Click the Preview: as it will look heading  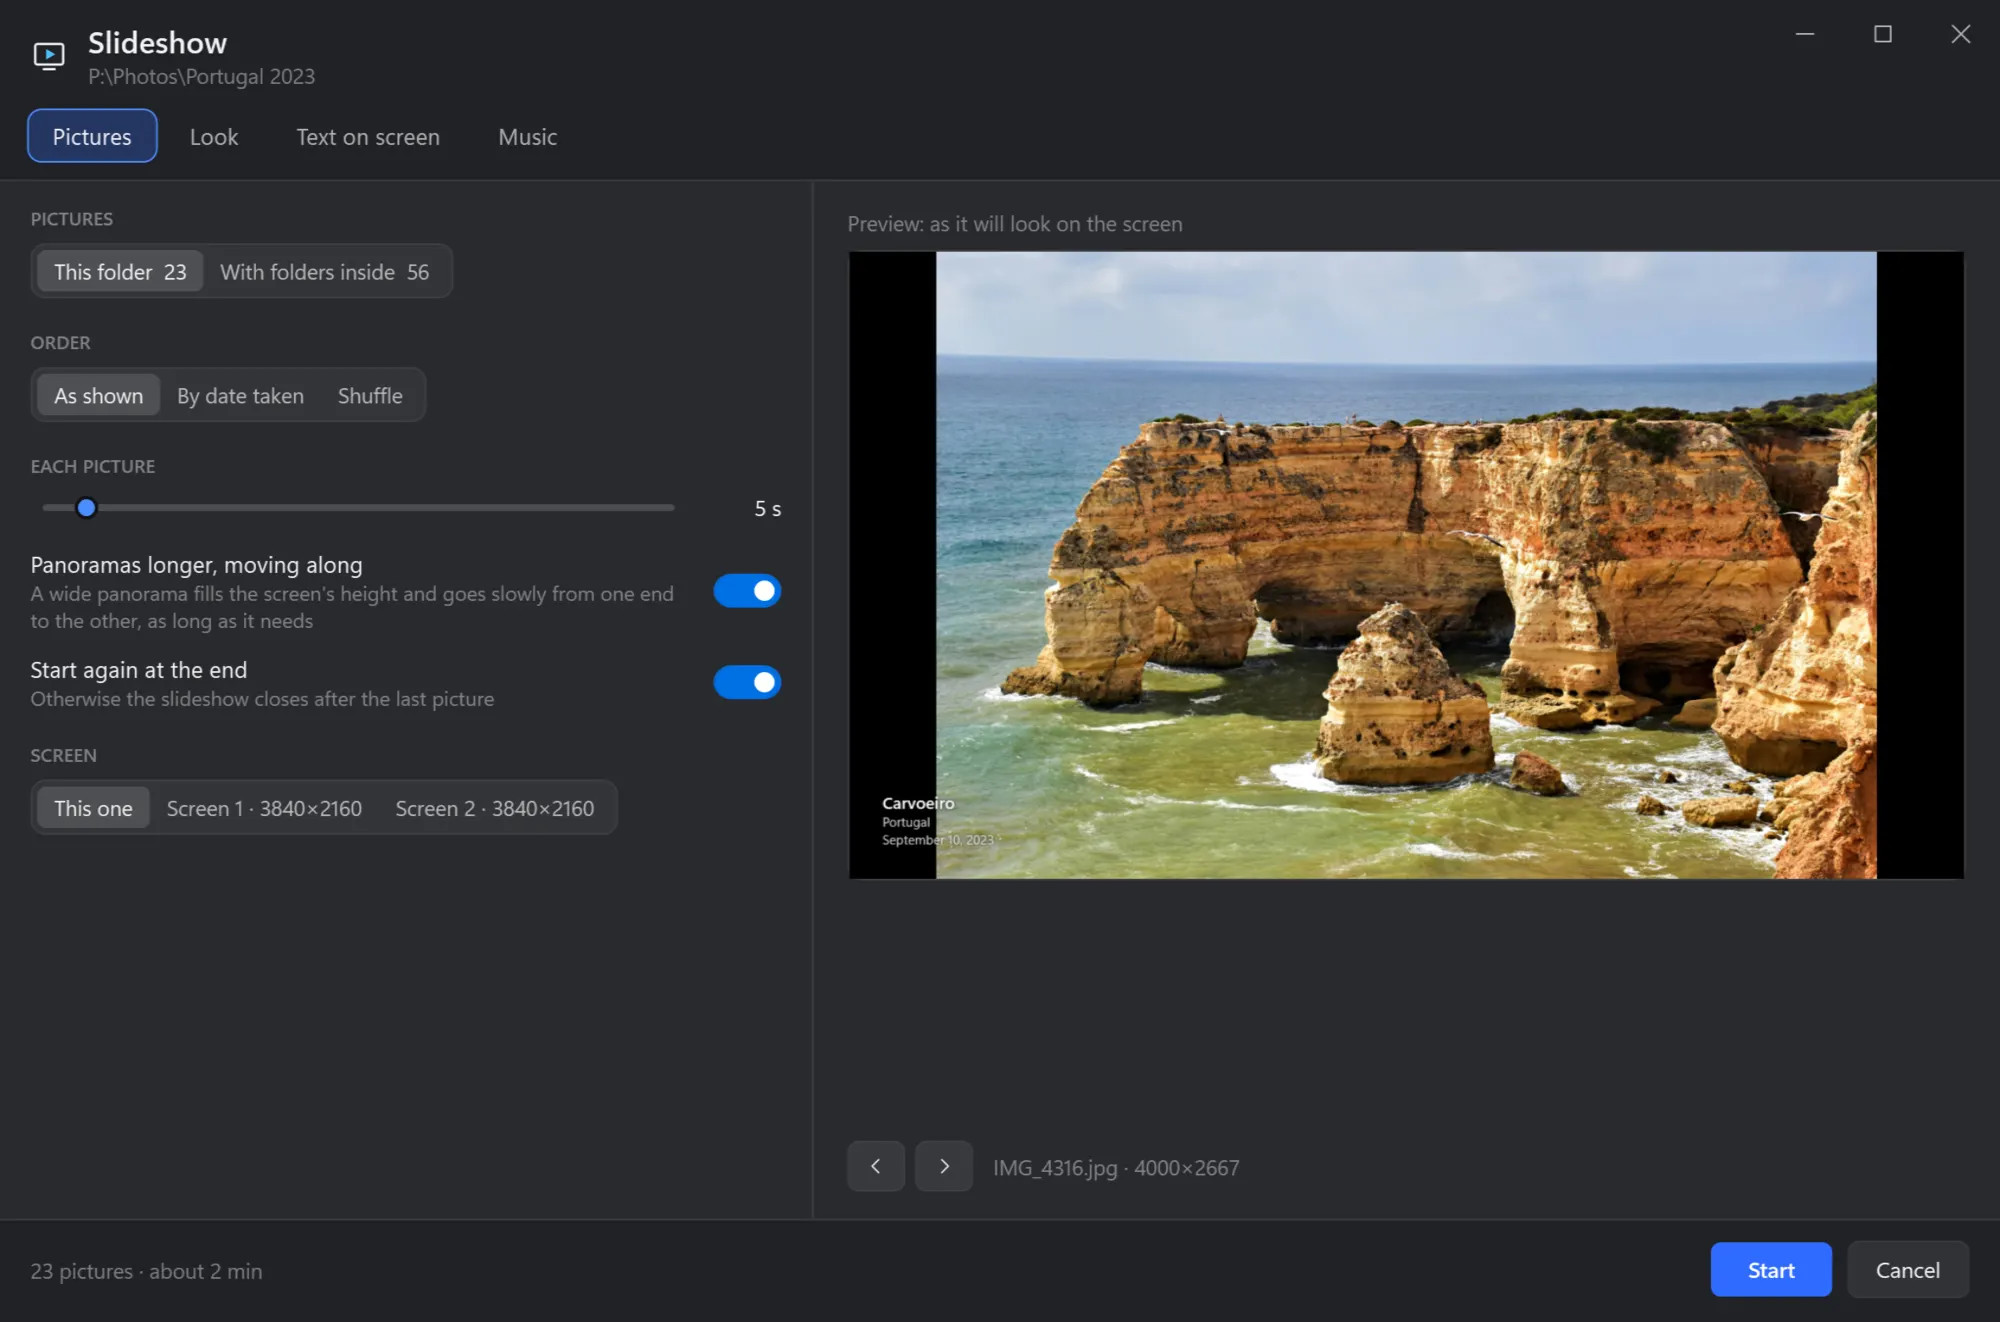point(1015,224)
